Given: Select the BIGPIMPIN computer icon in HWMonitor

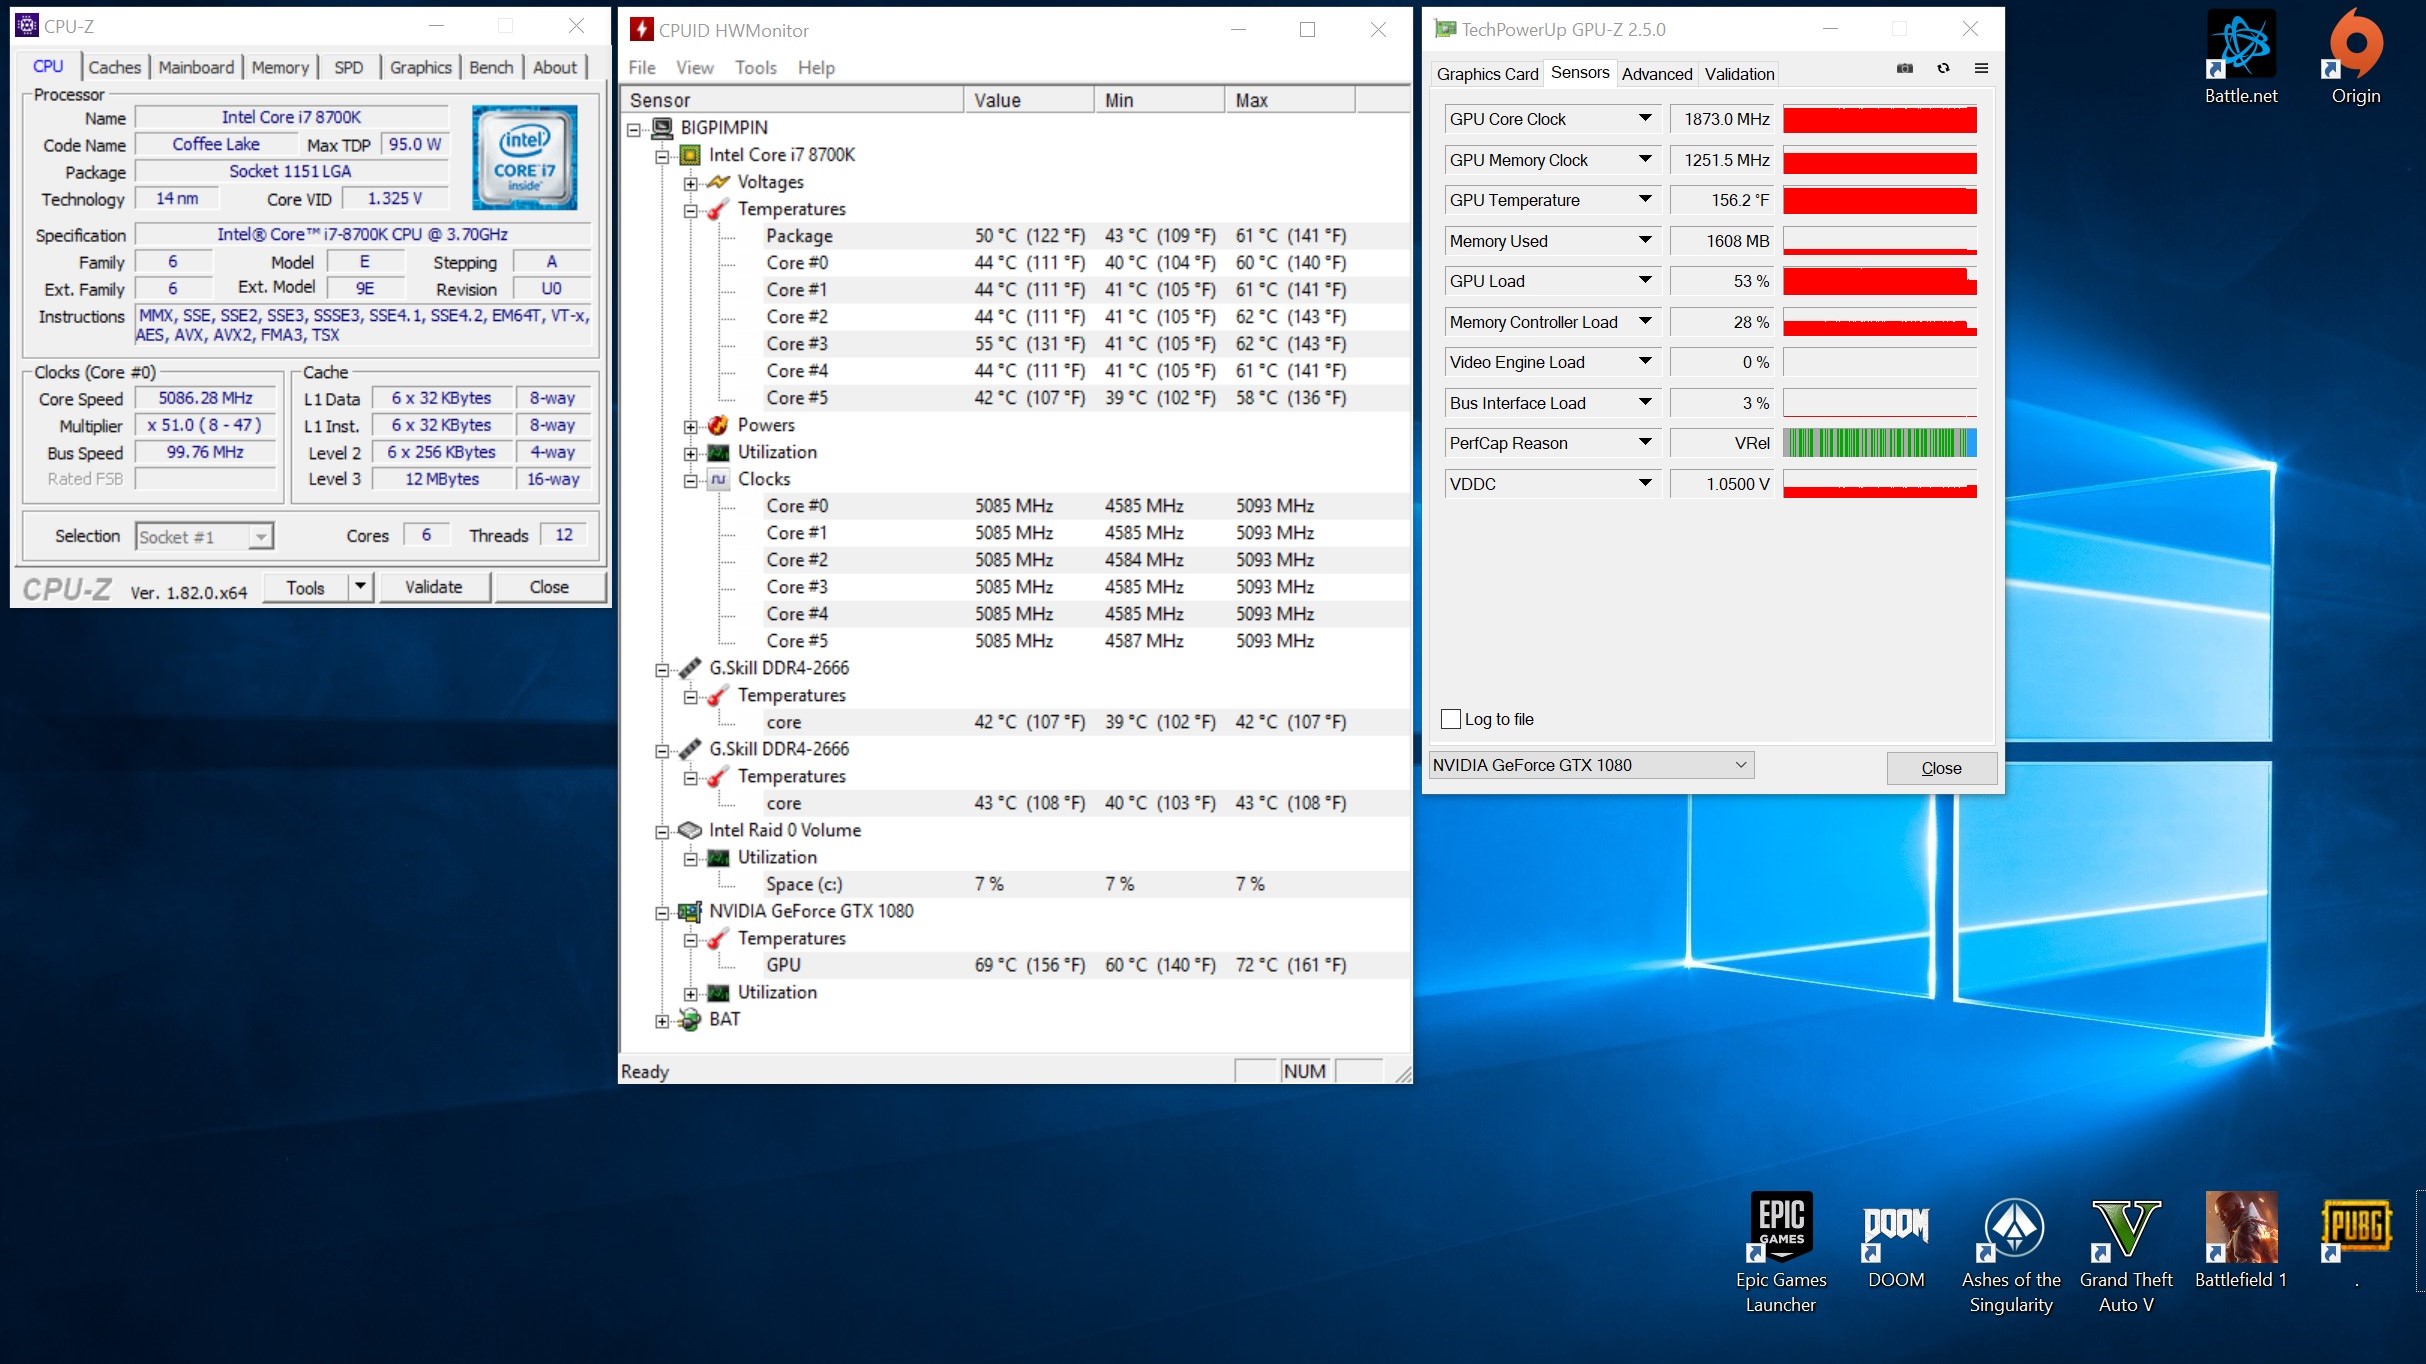Looking at the screenshot, I should coord(662,128).
